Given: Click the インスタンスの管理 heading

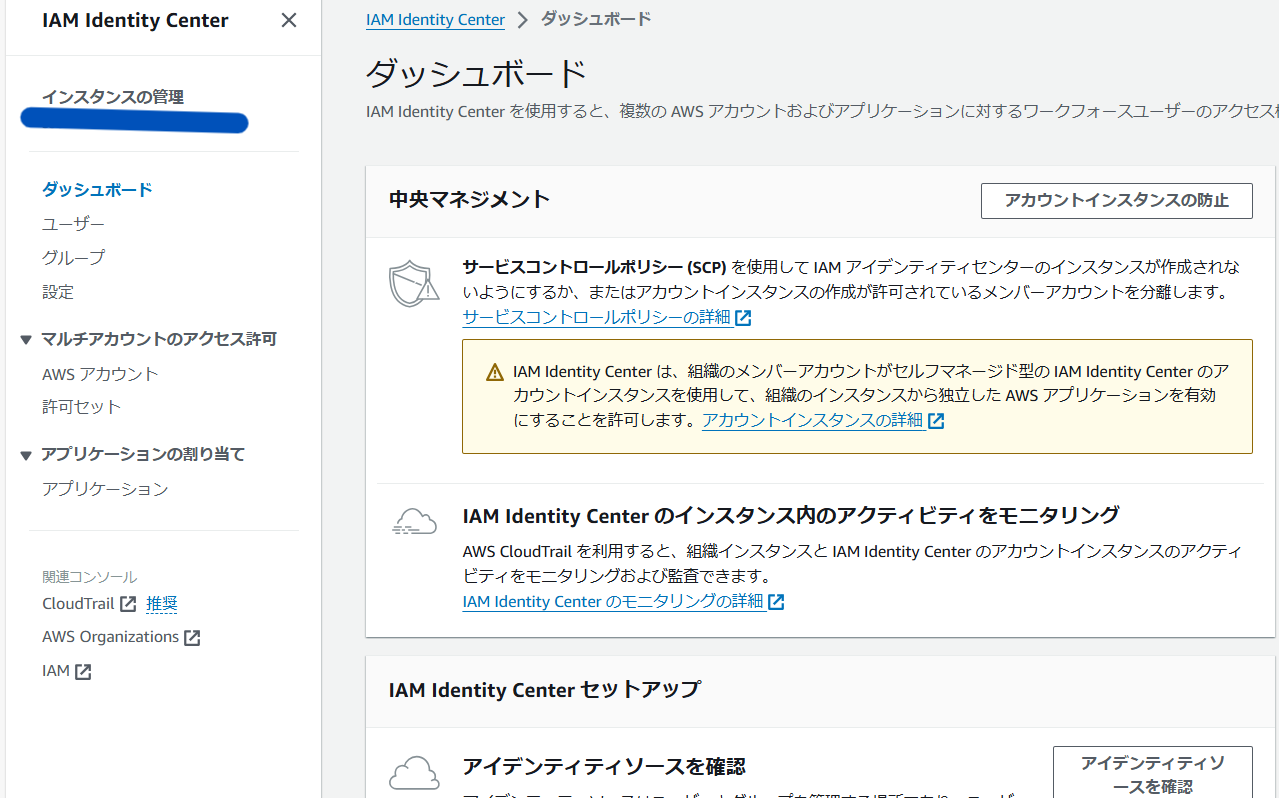Looking at the screenshot, I should click(x=113, y=97).
